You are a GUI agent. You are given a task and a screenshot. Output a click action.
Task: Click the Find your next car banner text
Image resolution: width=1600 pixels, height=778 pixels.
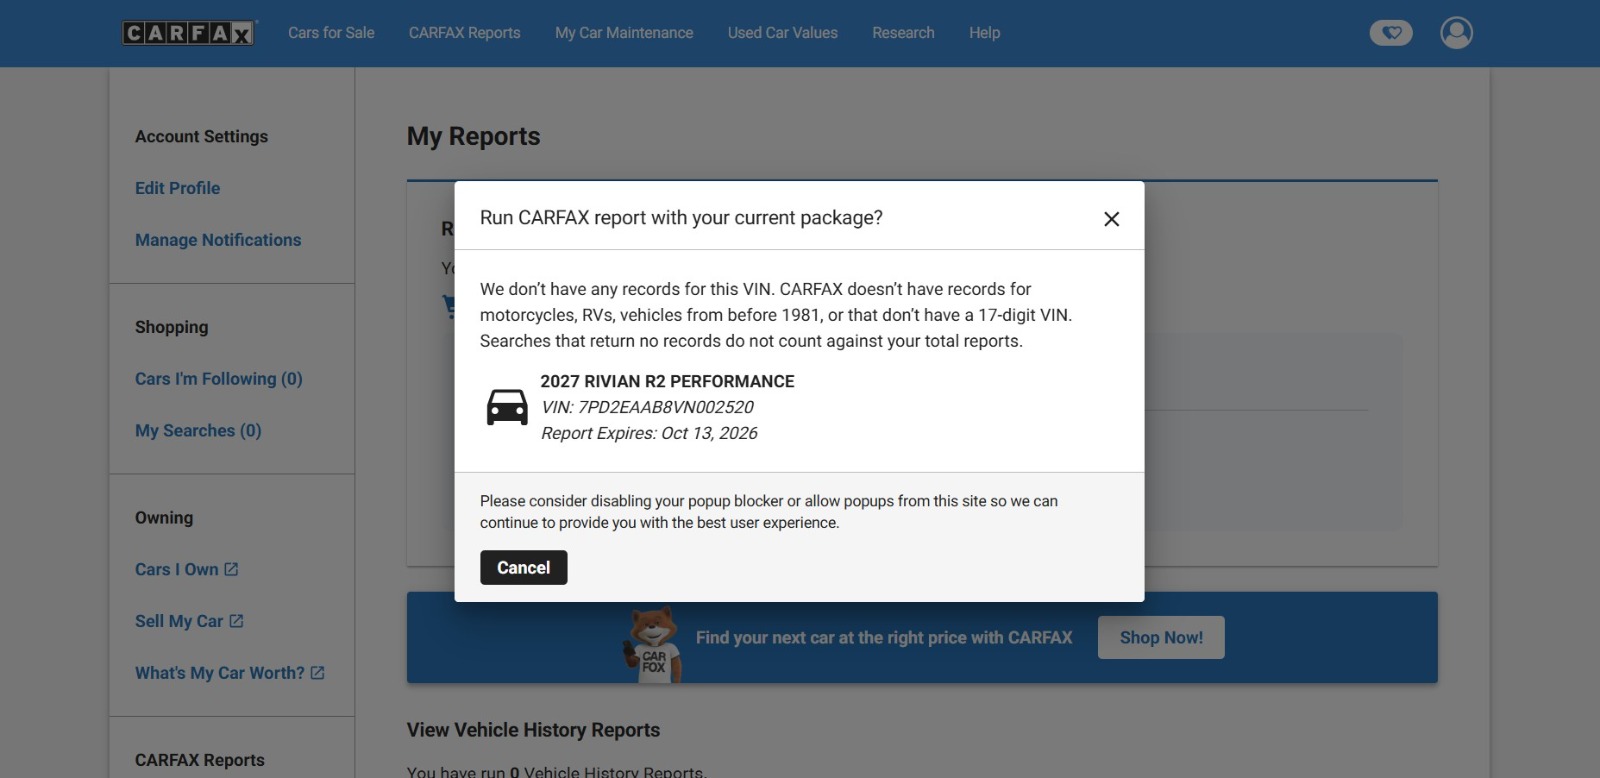tap(884, 638)
